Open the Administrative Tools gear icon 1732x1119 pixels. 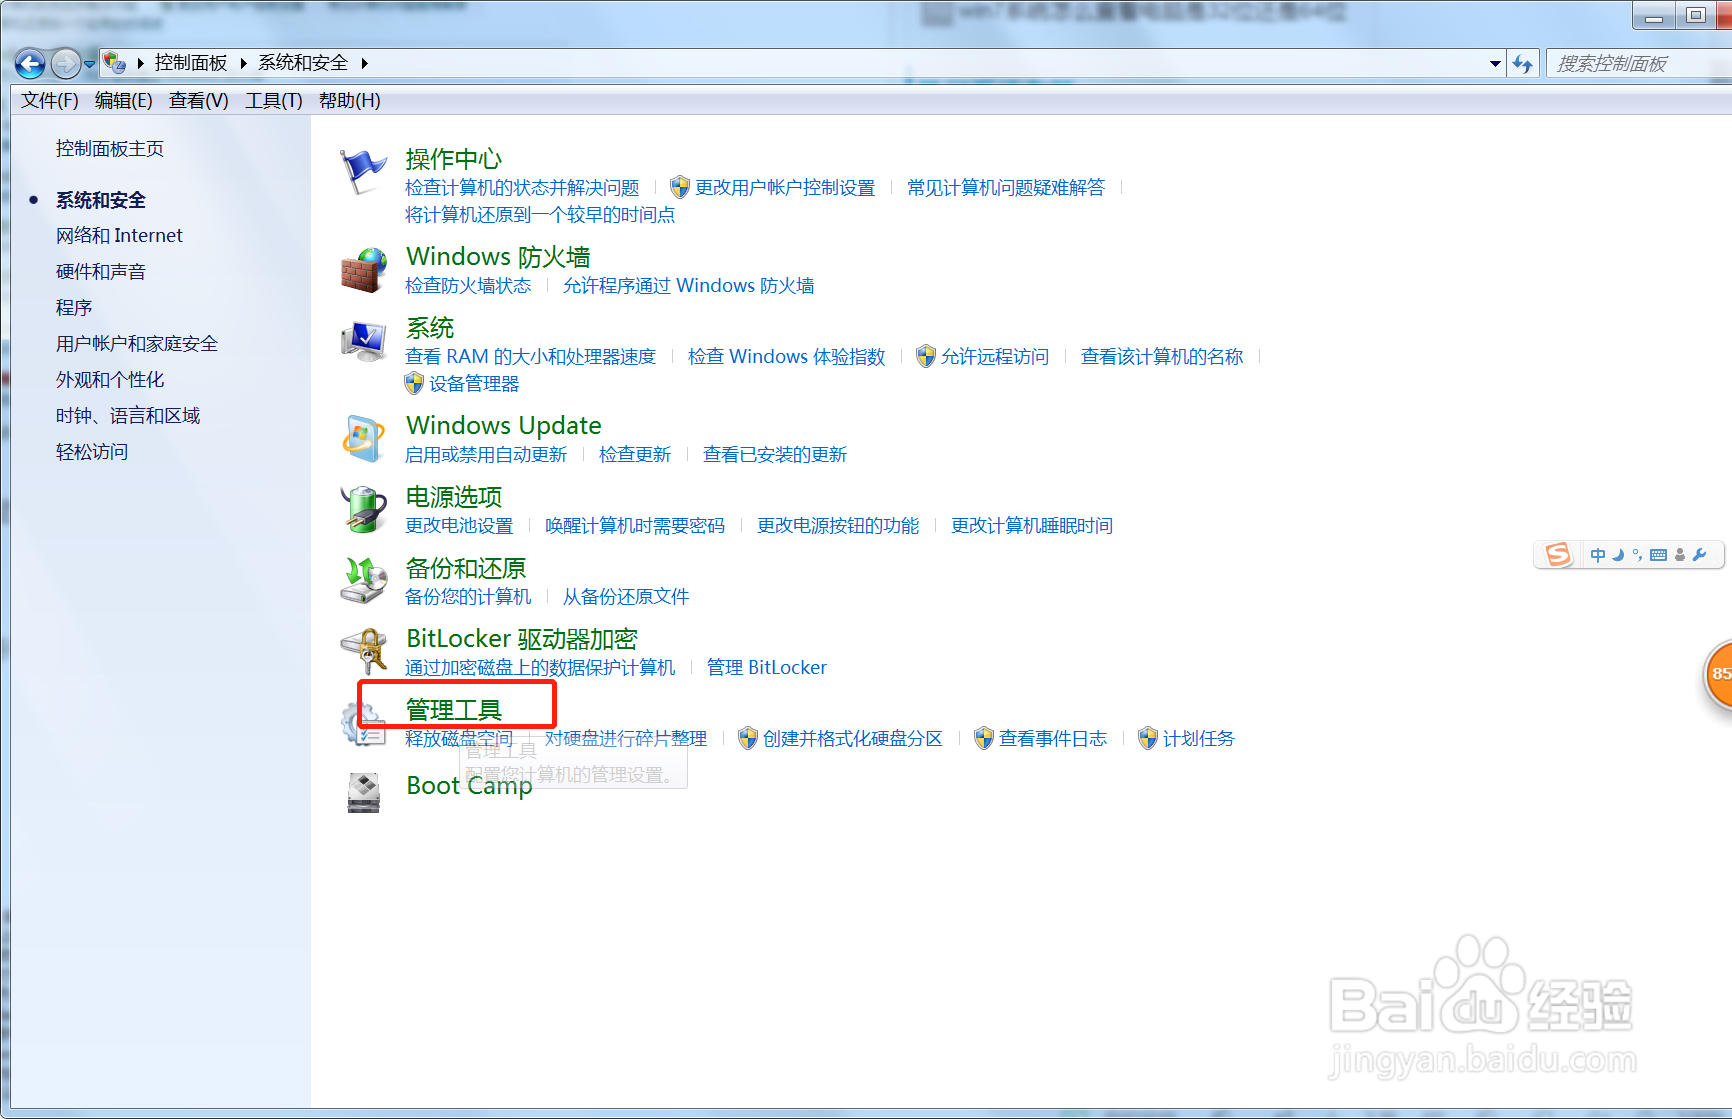point(363,724)
